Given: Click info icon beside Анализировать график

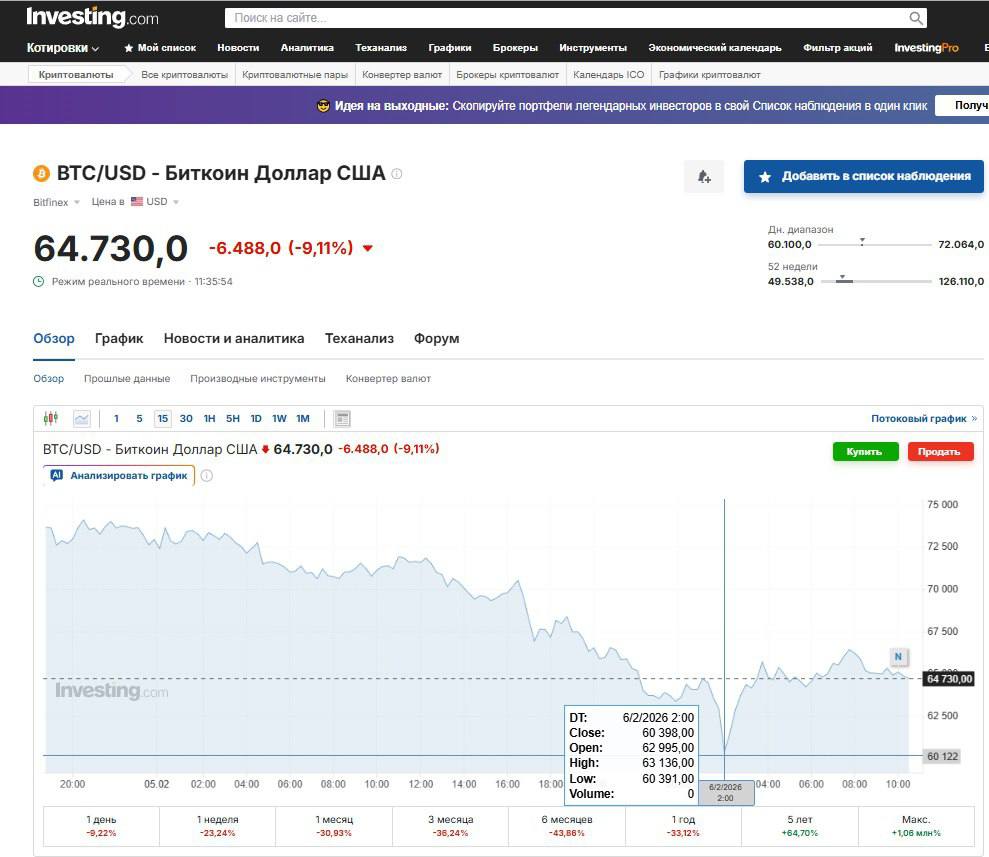Looking at the screenshot, I should point(207,476).
